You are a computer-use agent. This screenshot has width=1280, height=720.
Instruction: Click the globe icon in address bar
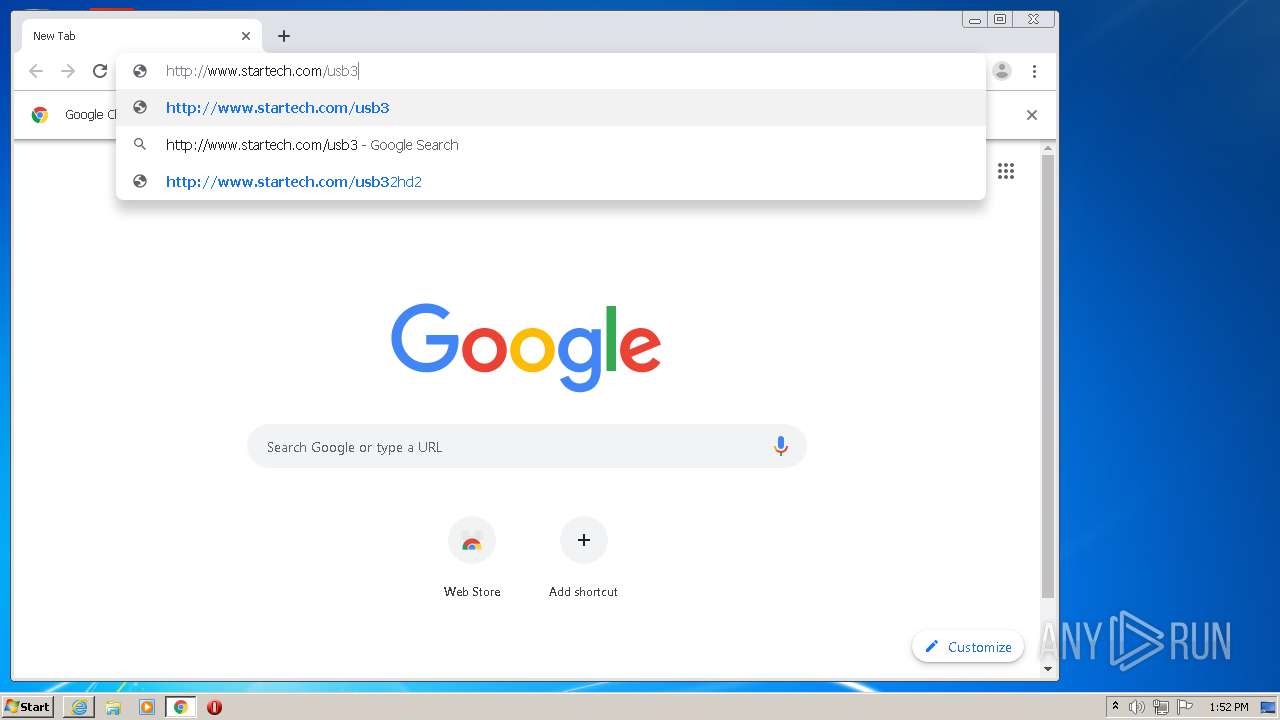pyautogui.click(x=140, y=71)
